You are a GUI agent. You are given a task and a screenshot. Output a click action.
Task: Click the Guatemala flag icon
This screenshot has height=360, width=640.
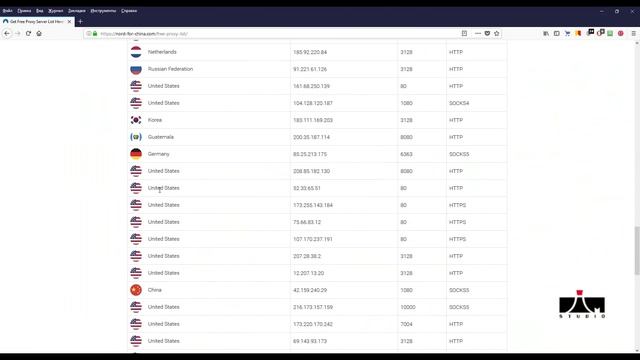[136, 137]
